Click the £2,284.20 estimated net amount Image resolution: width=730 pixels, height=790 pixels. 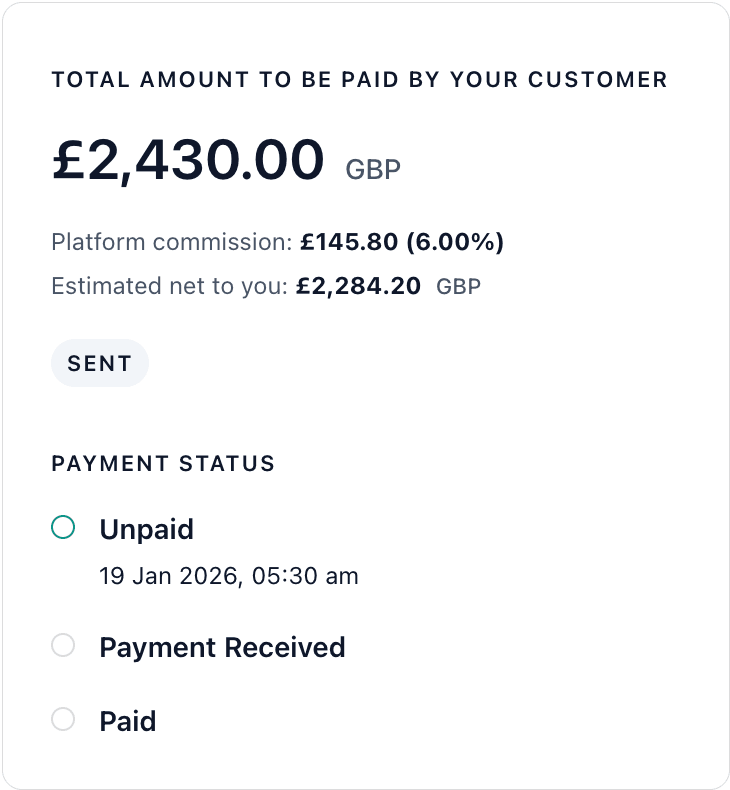(358, 287)
